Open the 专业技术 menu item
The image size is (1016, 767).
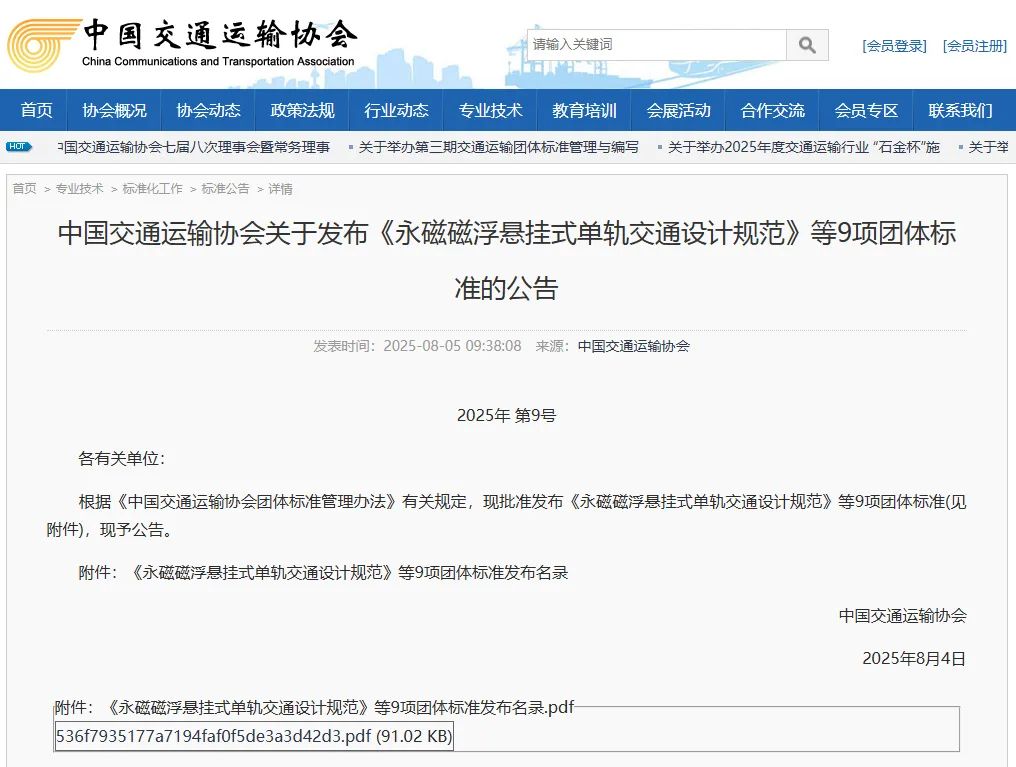click(490, 110)
